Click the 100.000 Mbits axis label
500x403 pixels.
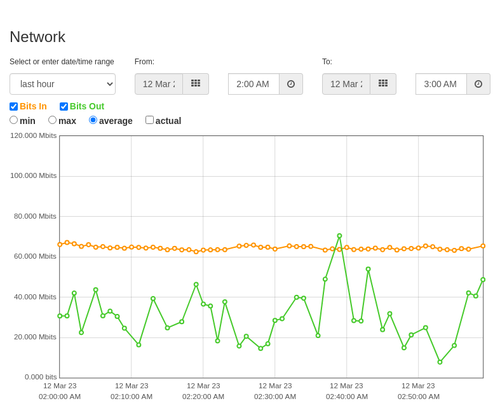[33, 176]
